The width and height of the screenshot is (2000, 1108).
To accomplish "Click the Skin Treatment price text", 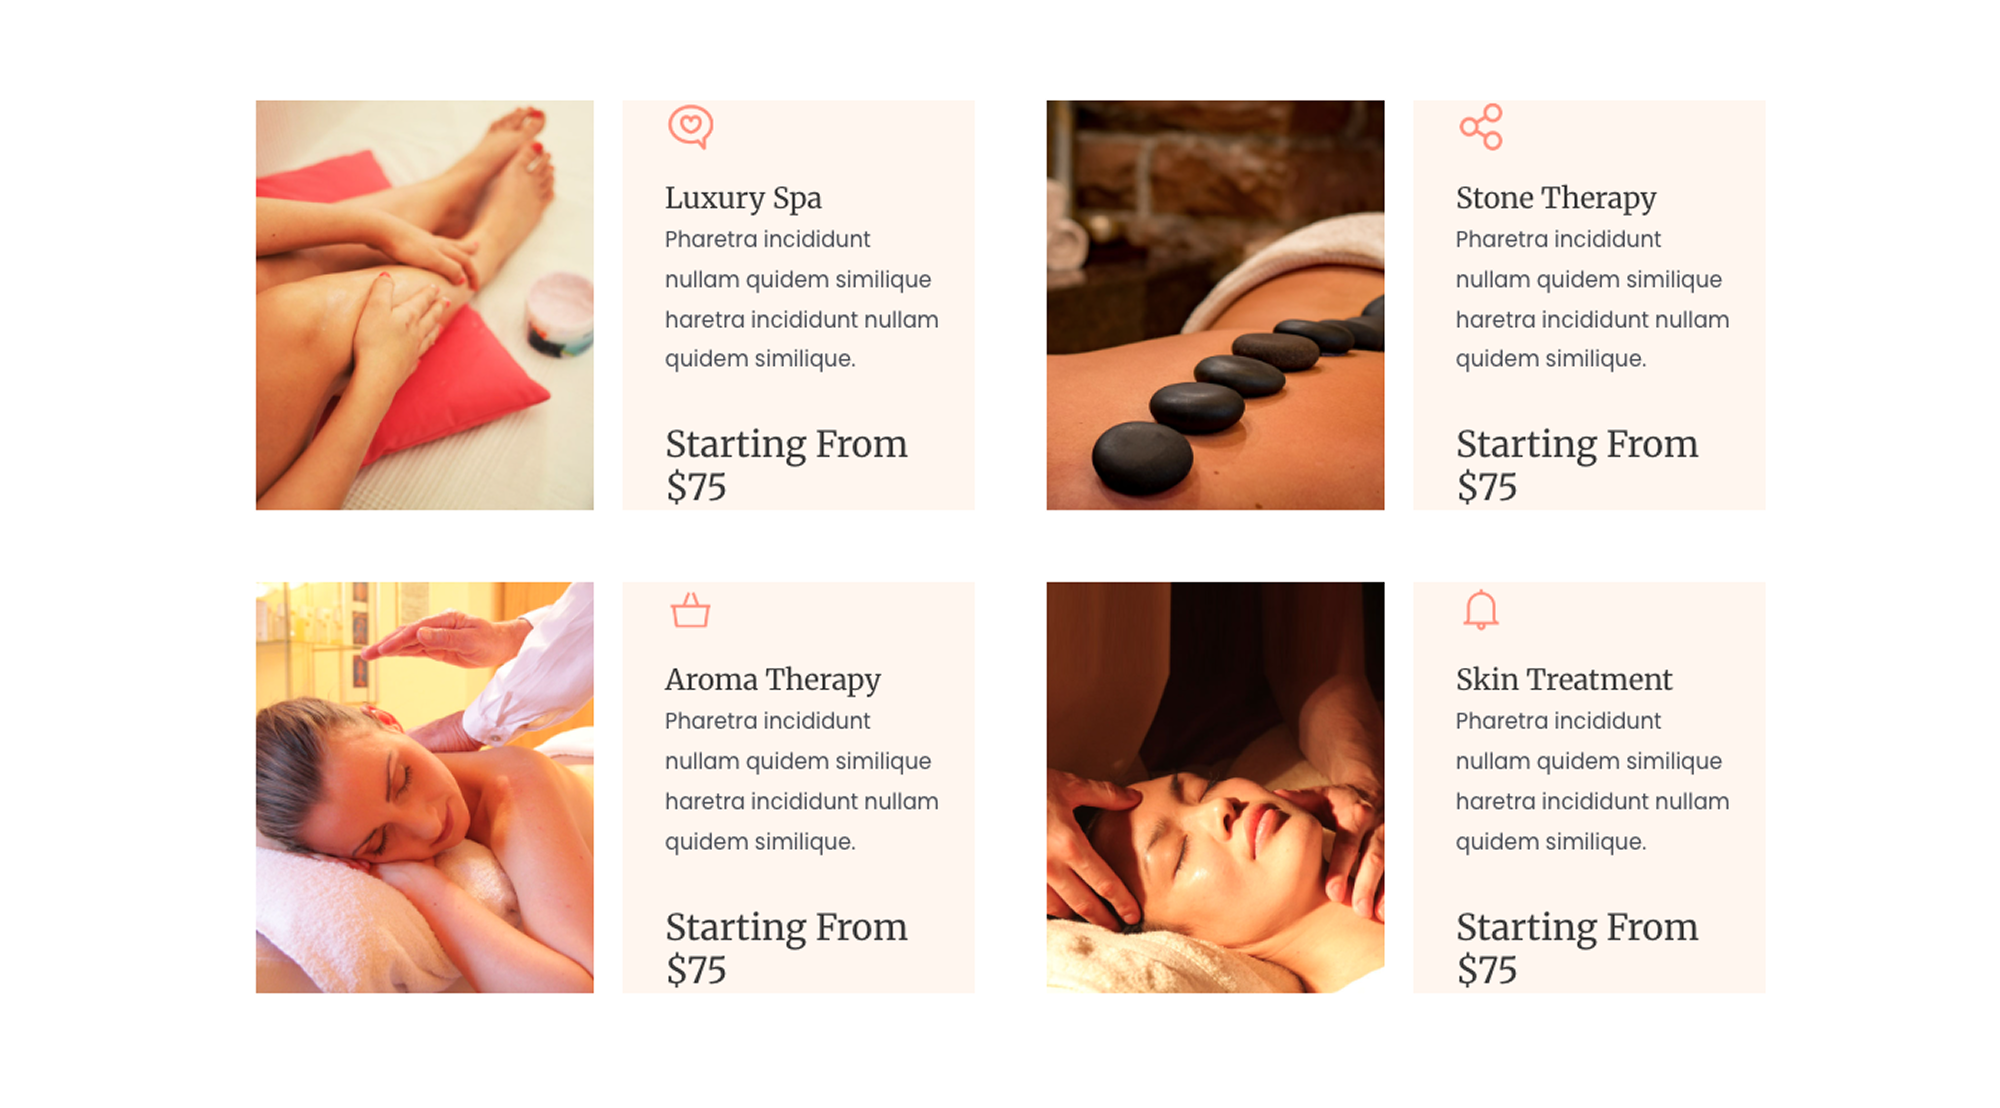I will pyautogui.click(x=1577, y=948).
